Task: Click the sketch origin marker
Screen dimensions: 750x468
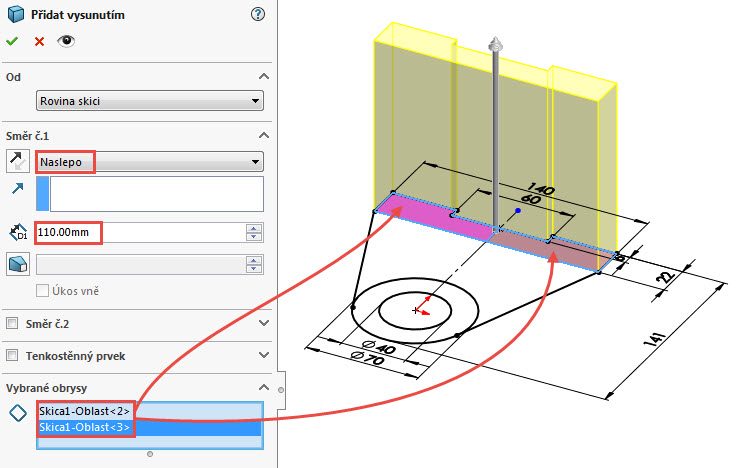Action: [416, 311]
